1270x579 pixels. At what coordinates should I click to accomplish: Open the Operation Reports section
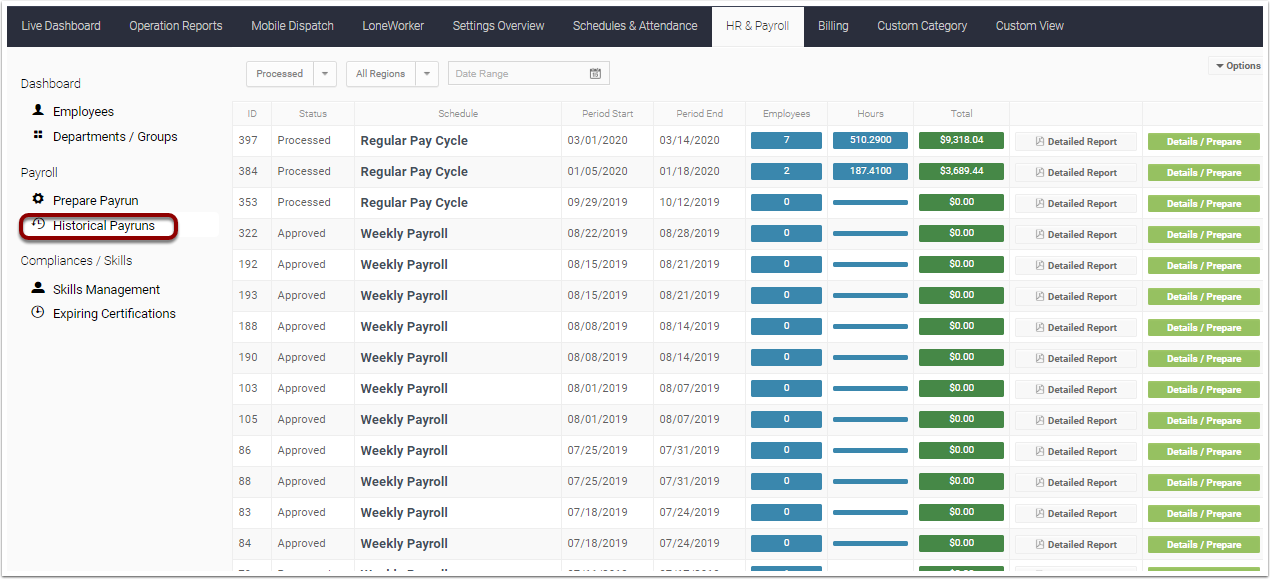click(x=175, y=26)
